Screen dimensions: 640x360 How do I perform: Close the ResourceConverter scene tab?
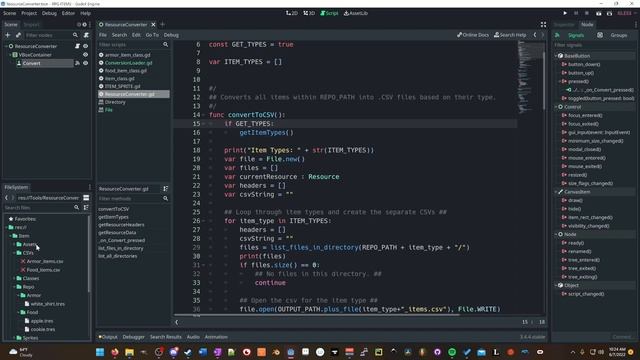click(x=153, y=24)
